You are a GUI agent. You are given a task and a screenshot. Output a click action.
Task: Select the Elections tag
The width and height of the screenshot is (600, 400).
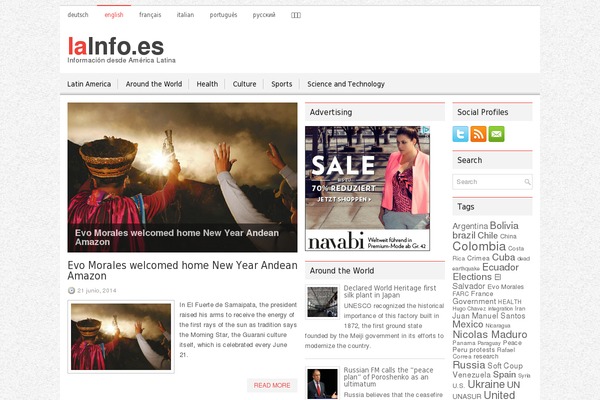pyautogui.click(x=472, y=276)
